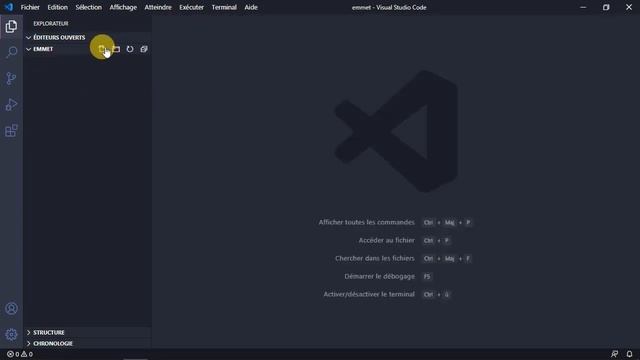Open the Exécuter menu

point(191,7)
